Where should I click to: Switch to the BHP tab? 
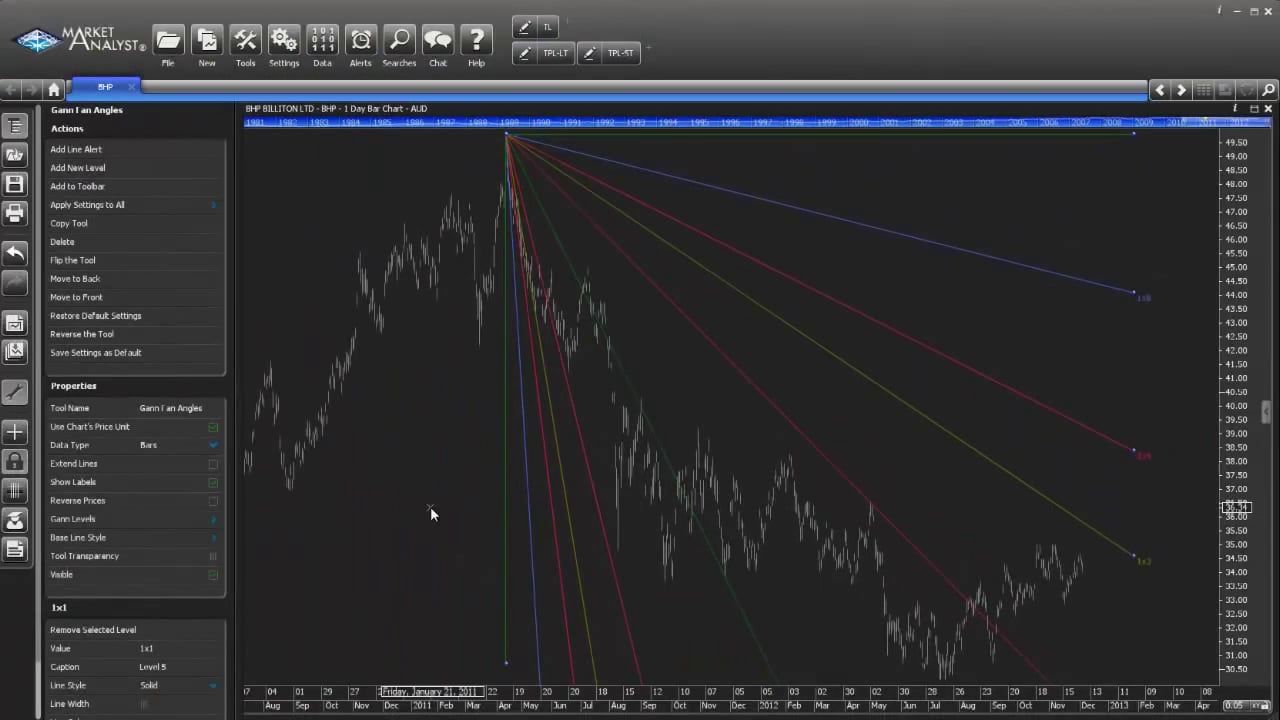pyautogui.click(x=104, y=88)
